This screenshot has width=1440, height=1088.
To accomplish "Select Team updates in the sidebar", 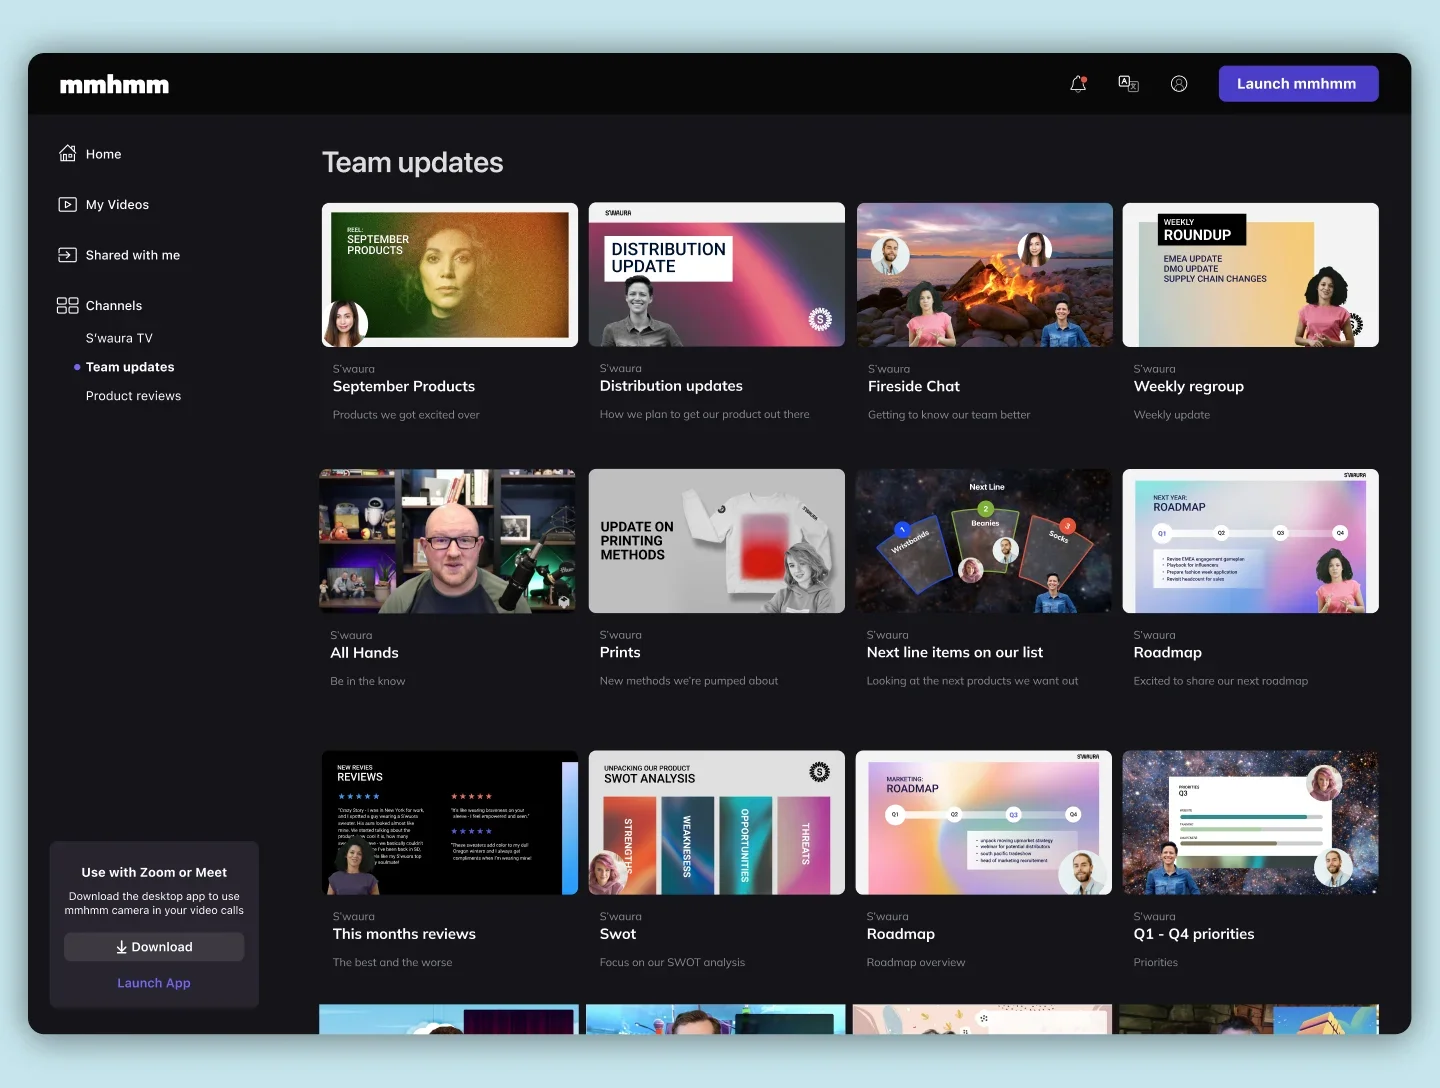I will point(130,367).
